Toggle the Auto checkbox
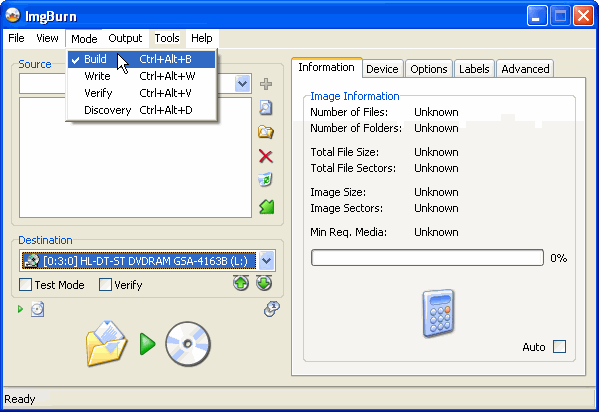Screen dimensions: 599x412 point(560,347)
